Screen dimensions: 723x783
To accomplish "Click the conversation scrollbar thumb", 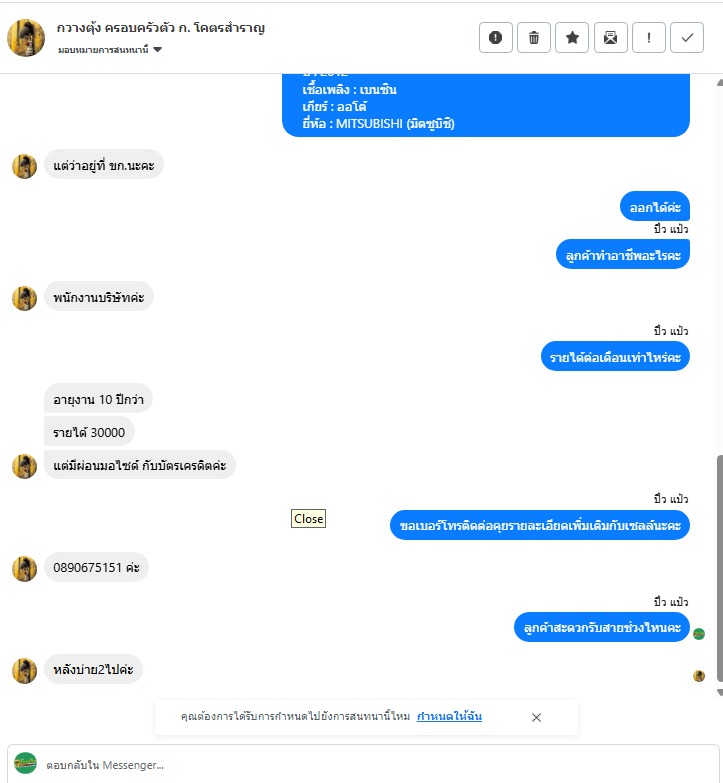I will click(x=720, y=568).
